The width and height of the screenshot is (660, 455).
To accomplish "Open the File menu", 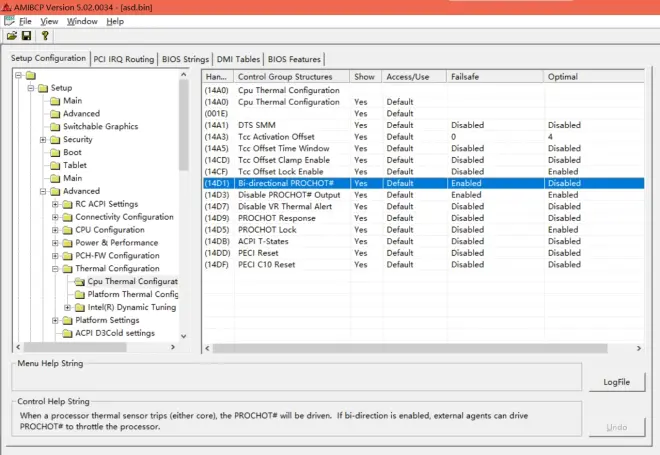I will 25,21.
